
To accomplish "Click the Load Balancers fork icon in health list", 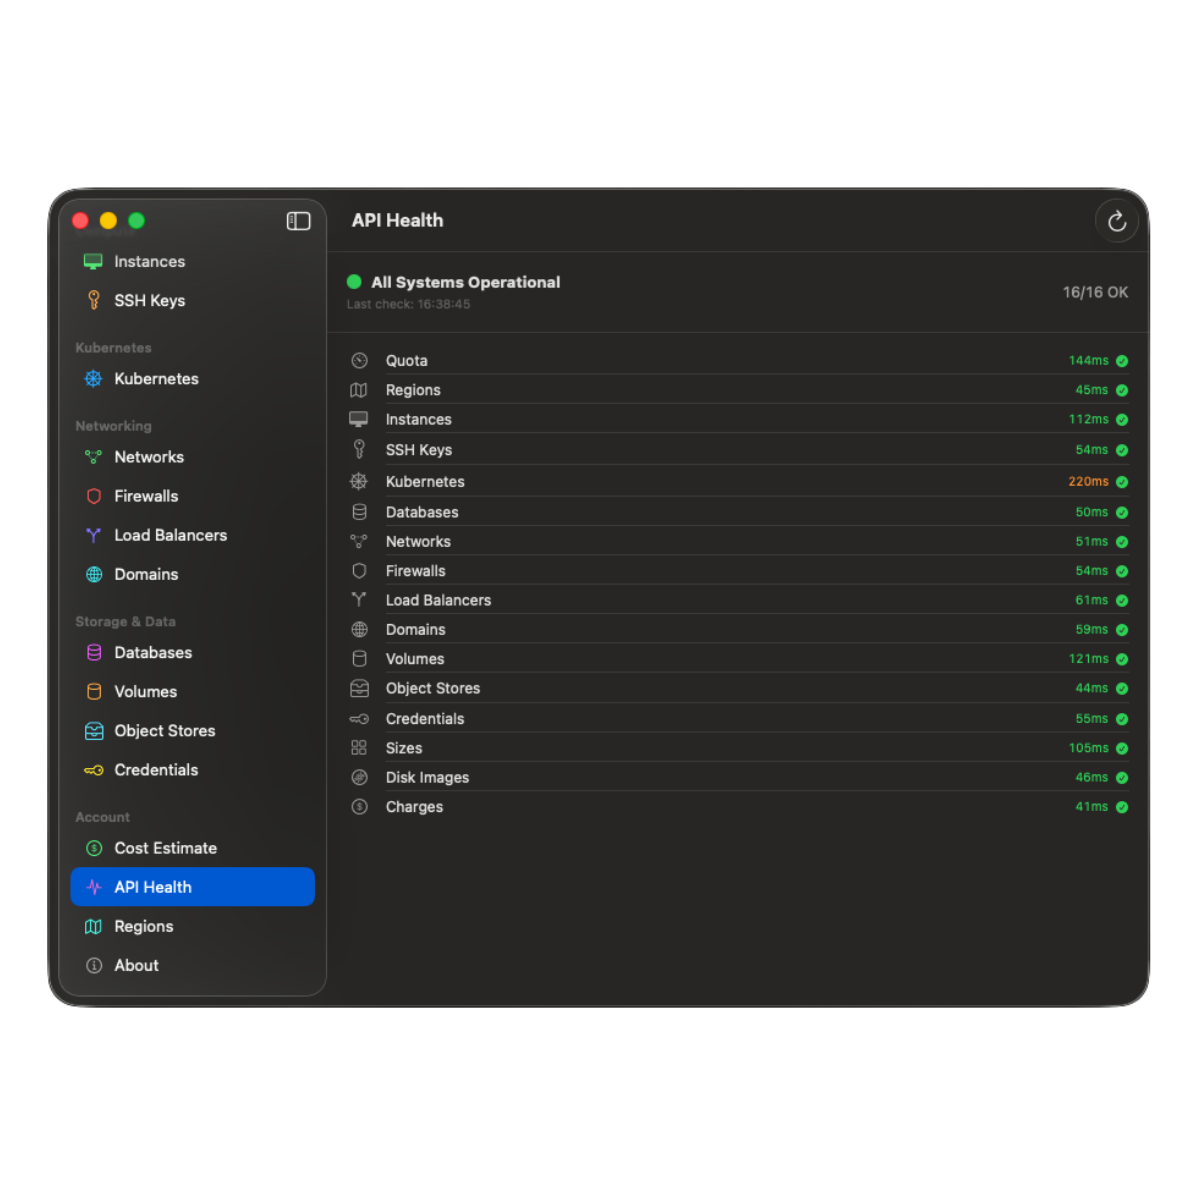I will [x=359, y=599].
